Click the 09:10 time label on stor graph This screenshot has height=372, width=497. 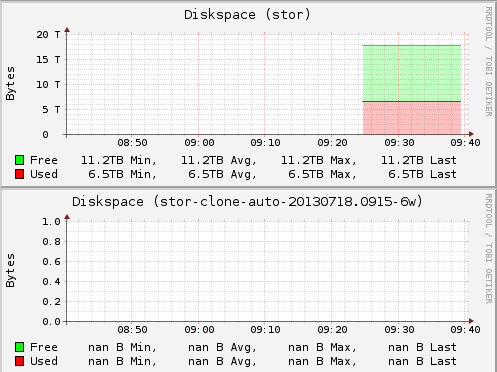265,143
